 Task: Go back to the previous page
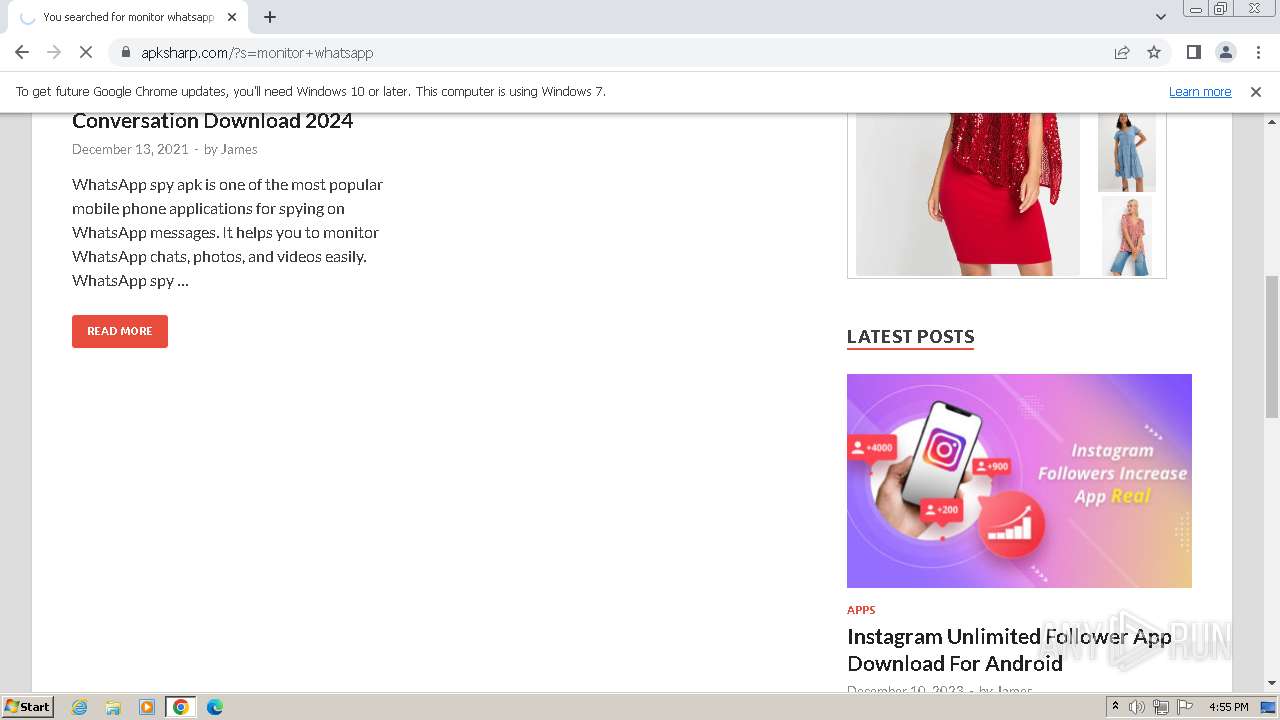click(x=22, y=53)
